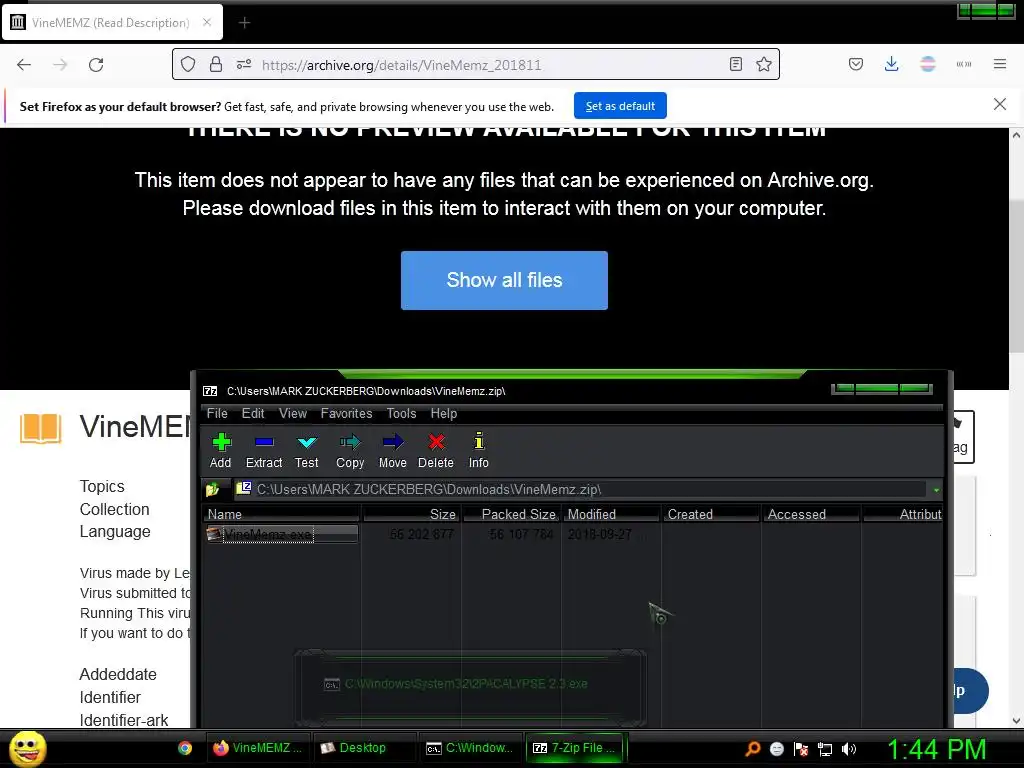The image size is (1024, 768).
Task: Click the 1:44 PM taskbar clock
Action: tap(937, 749)
